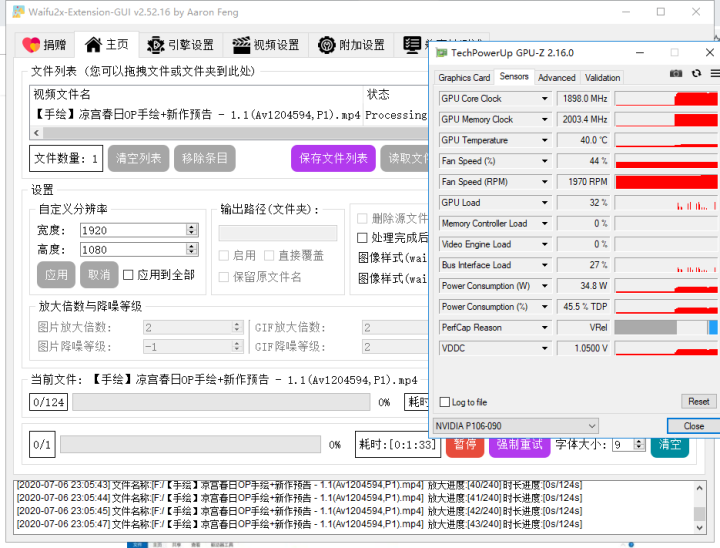The width and height of the screenshot is (720, 548).
Task: Click log panel scrollbar up arrow
Action: 699,488
